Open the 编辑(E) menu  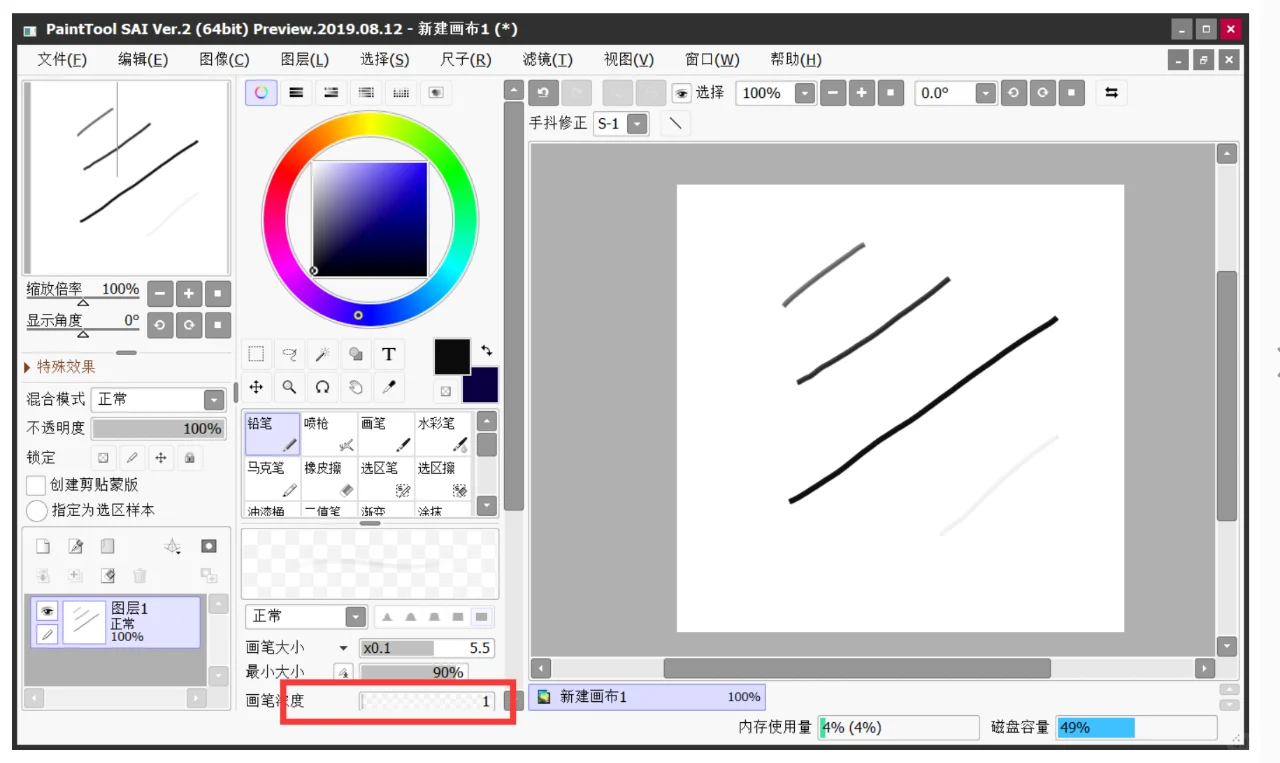[143, 60]
